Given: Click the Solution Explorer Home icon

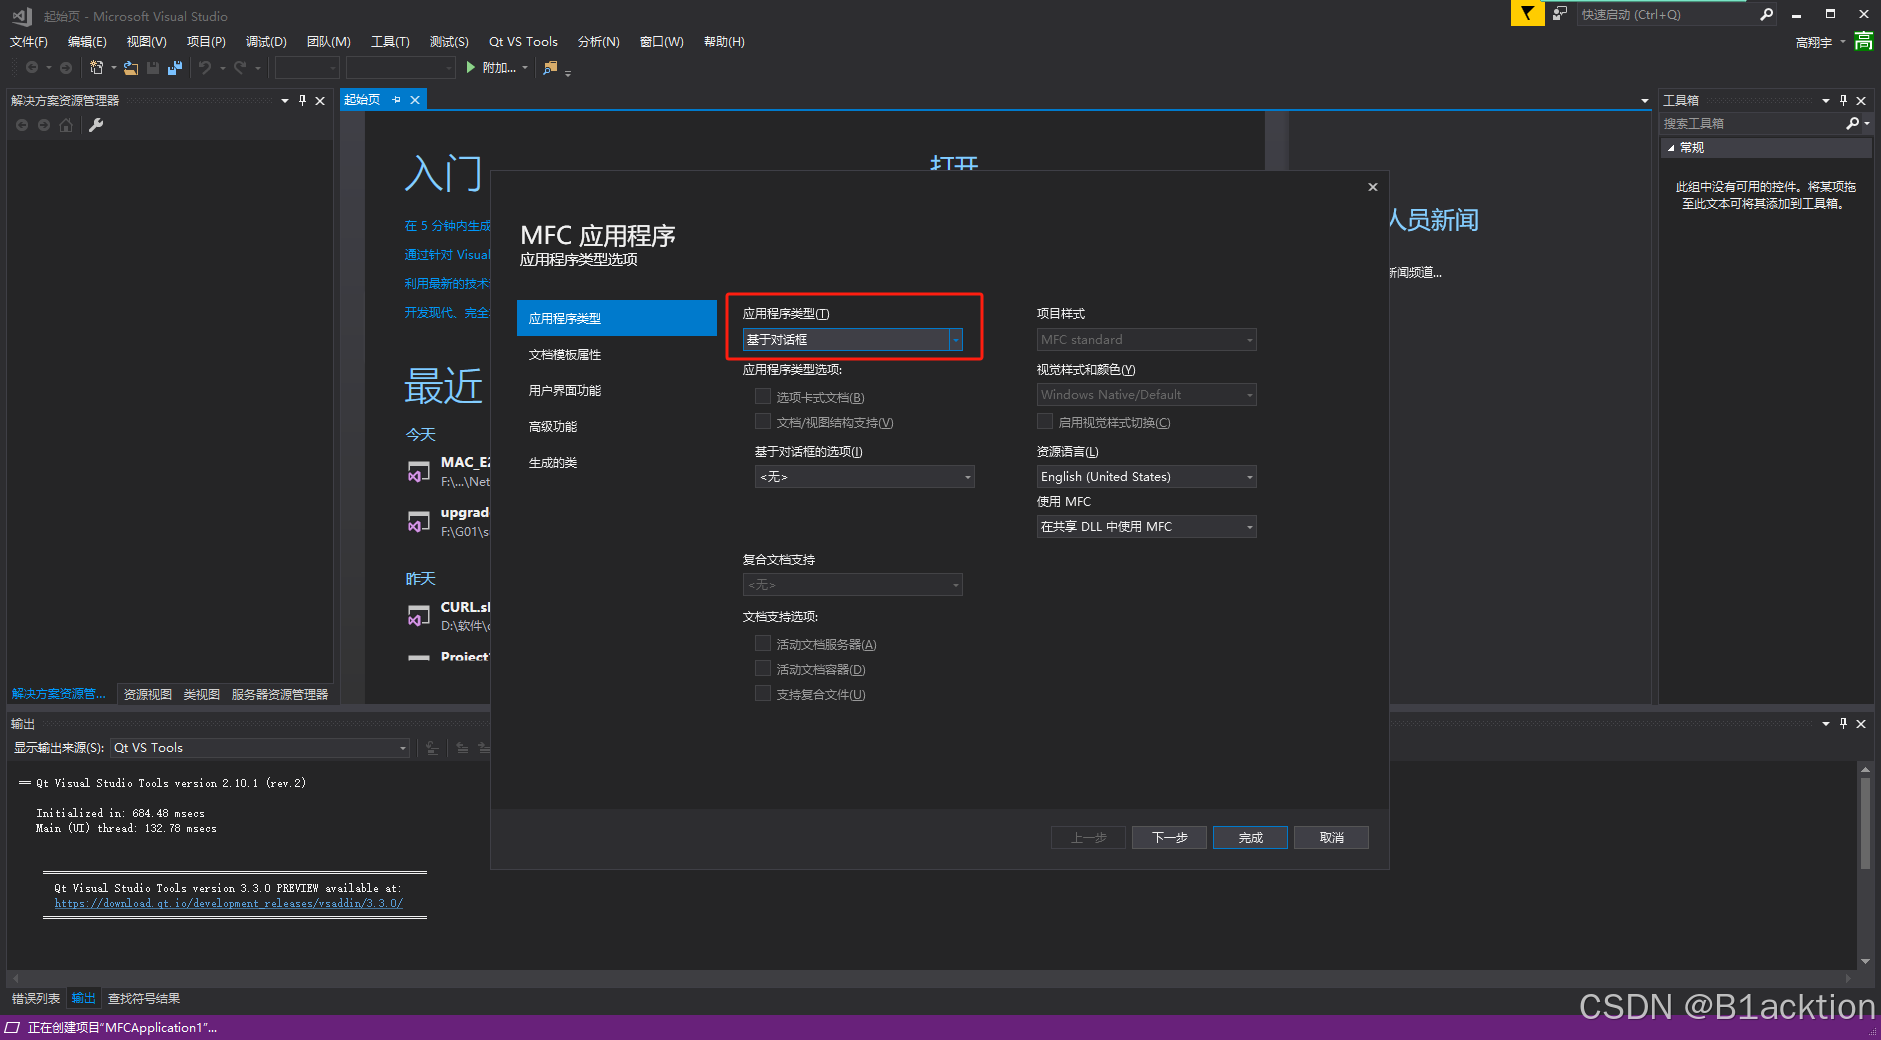Looking at the screenshot, I should (x=66, y=125).
